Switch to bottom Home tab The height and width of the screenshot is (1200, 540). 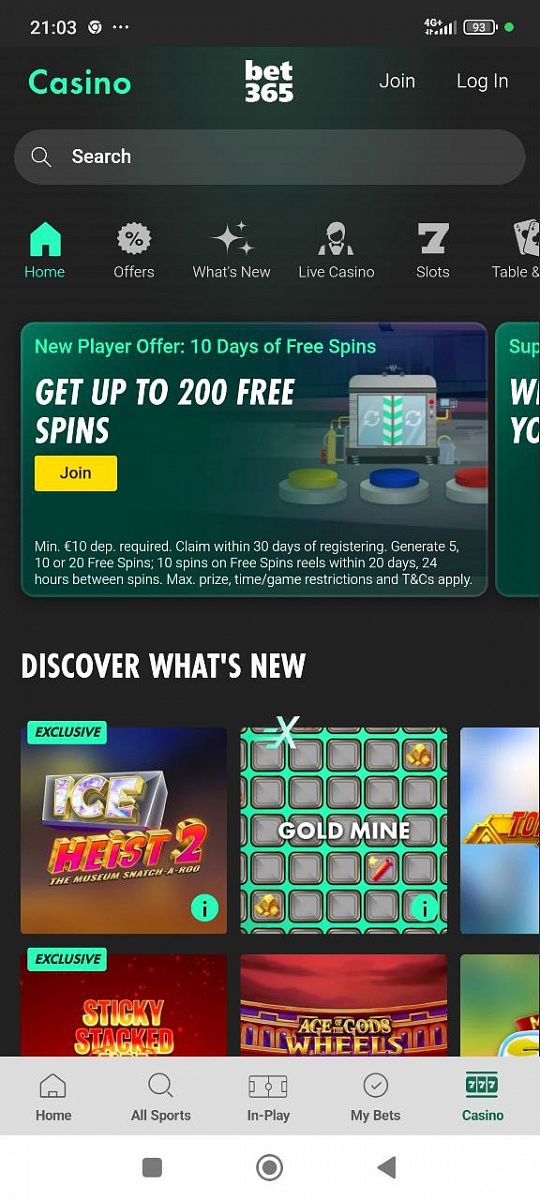(x=53, y=1097)
